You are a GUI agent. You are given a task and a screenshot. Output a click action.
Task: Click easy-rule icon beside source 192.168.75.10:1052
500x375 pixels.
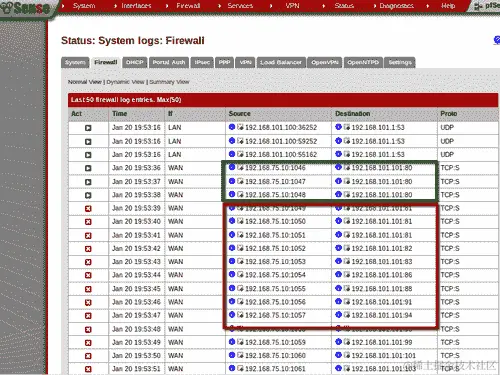click(x=240, y=248)
